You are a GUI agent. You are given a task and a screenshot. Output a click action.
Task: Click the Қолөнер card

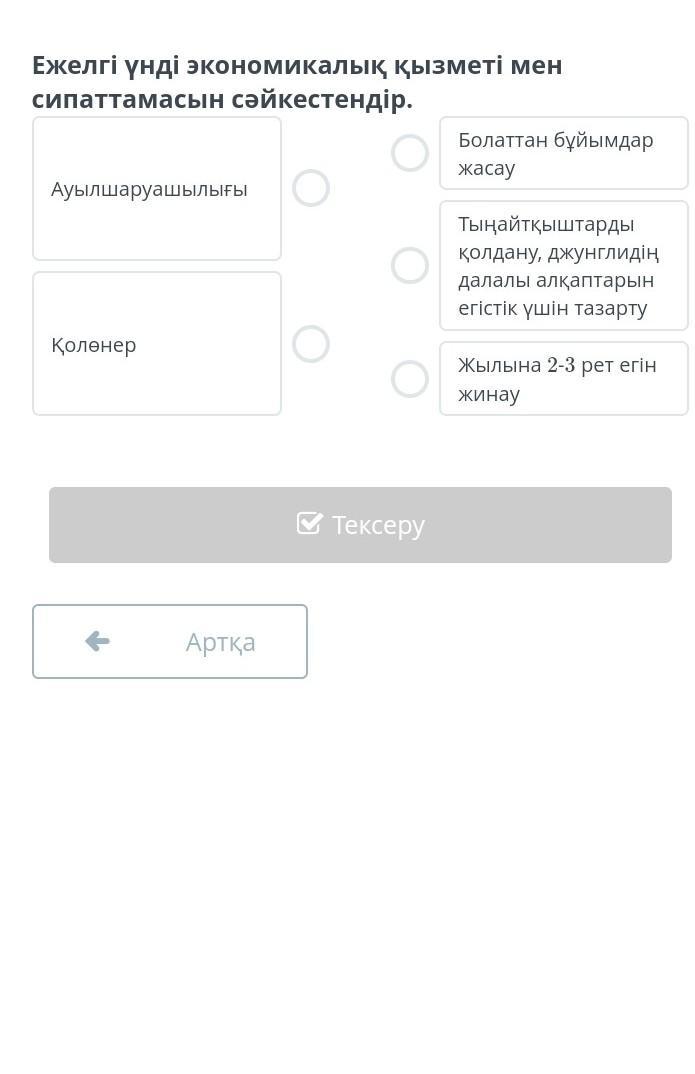pyautogui.click(x=157, y=344)
